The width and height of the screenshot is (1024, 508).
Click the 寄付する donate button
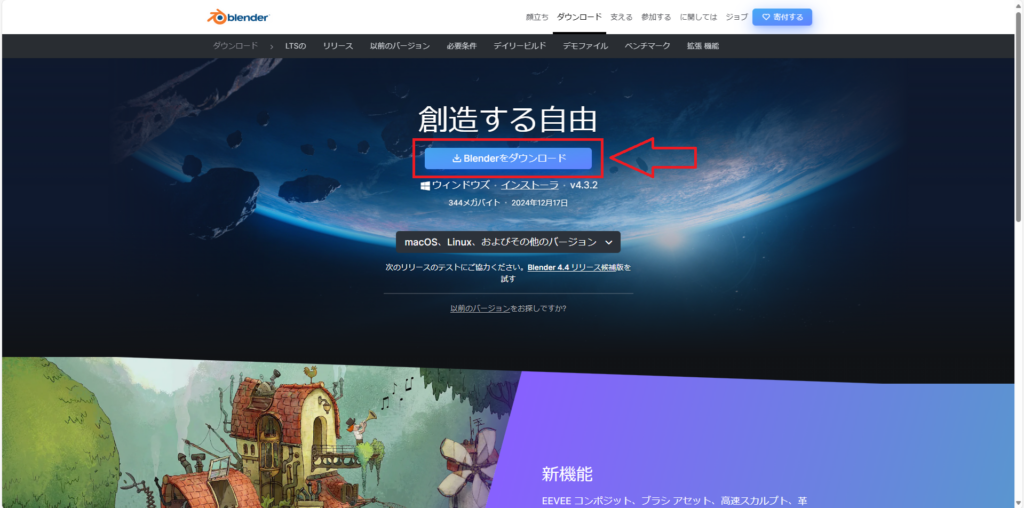coord(782,17)
